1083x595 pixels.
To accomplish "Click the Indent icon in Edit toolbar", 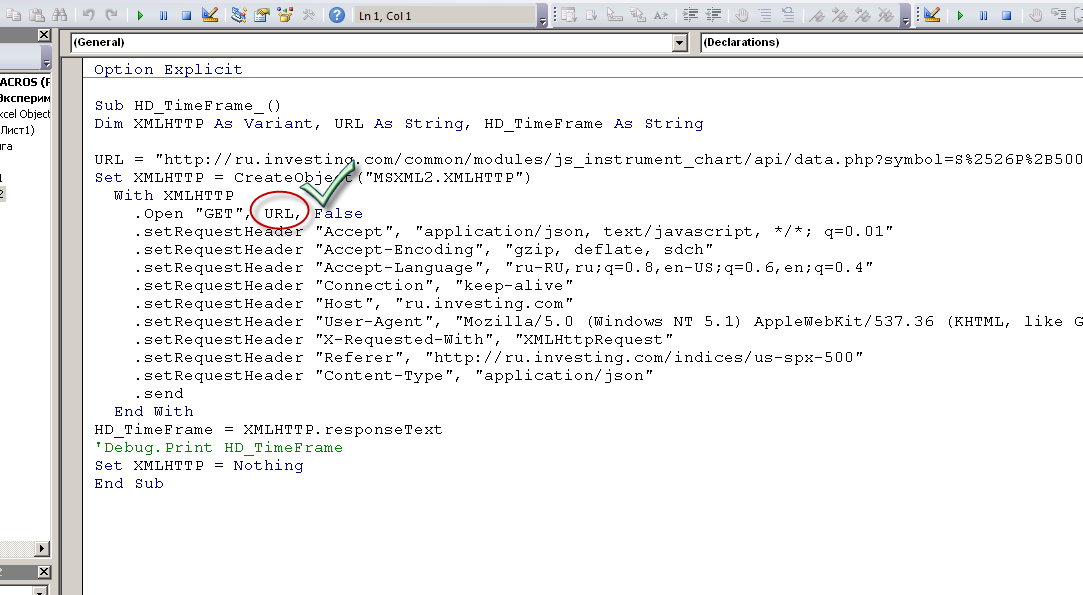I will [x=690, y=15].
